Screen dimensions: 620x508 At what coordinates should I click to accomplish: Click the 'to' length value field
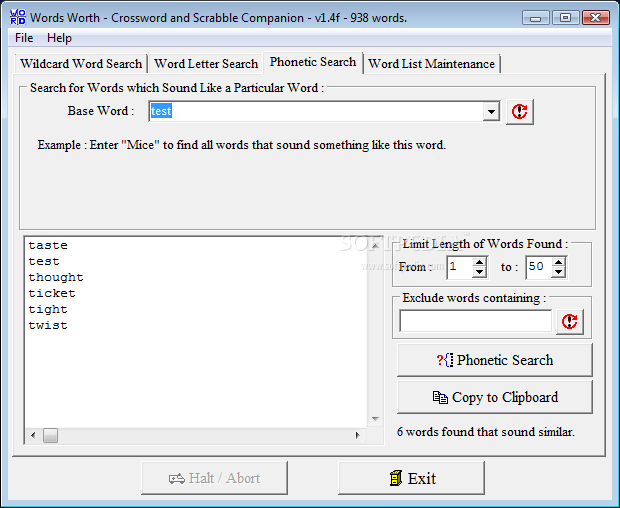point(539,267)
